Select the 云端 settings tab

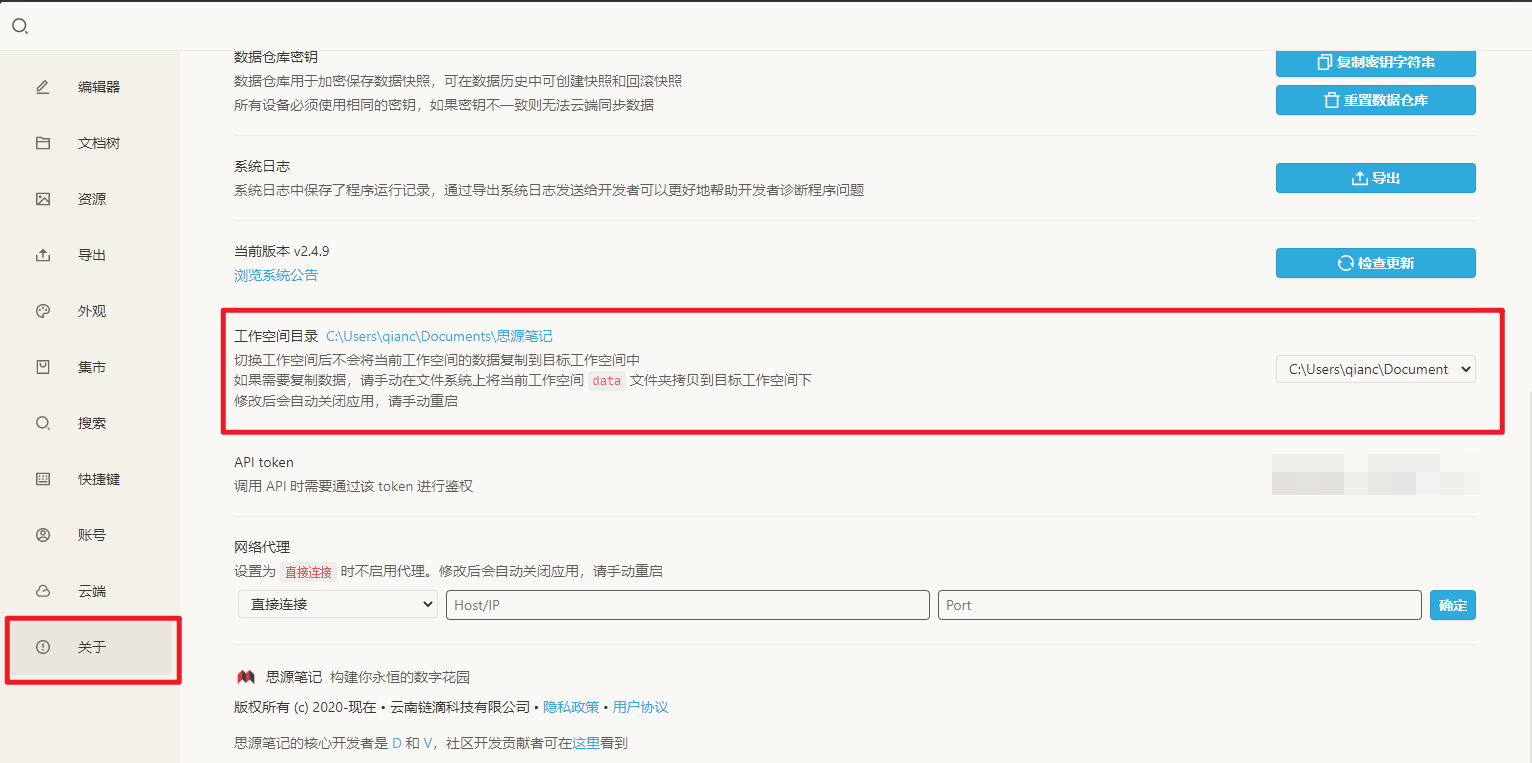(x=90, y=591)
